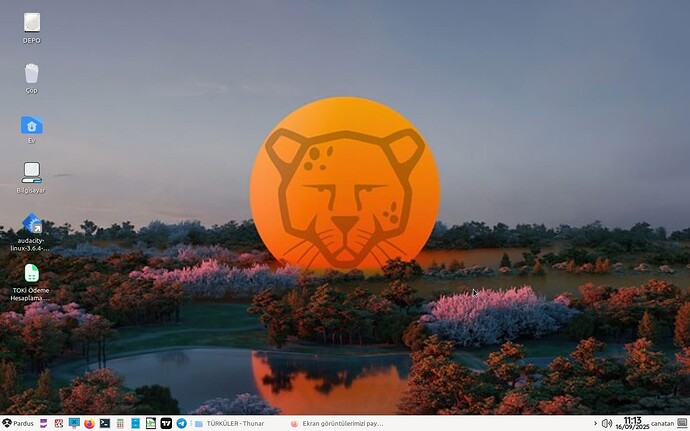Open the TradingView launcher in taskbar
690x431 pixels.
tap(166, 424)
